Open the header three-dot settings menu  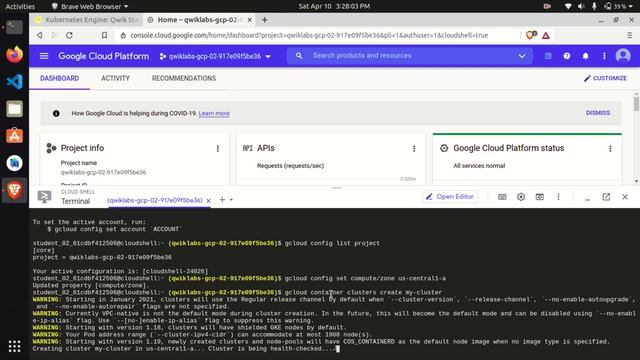tap(604, 56)
